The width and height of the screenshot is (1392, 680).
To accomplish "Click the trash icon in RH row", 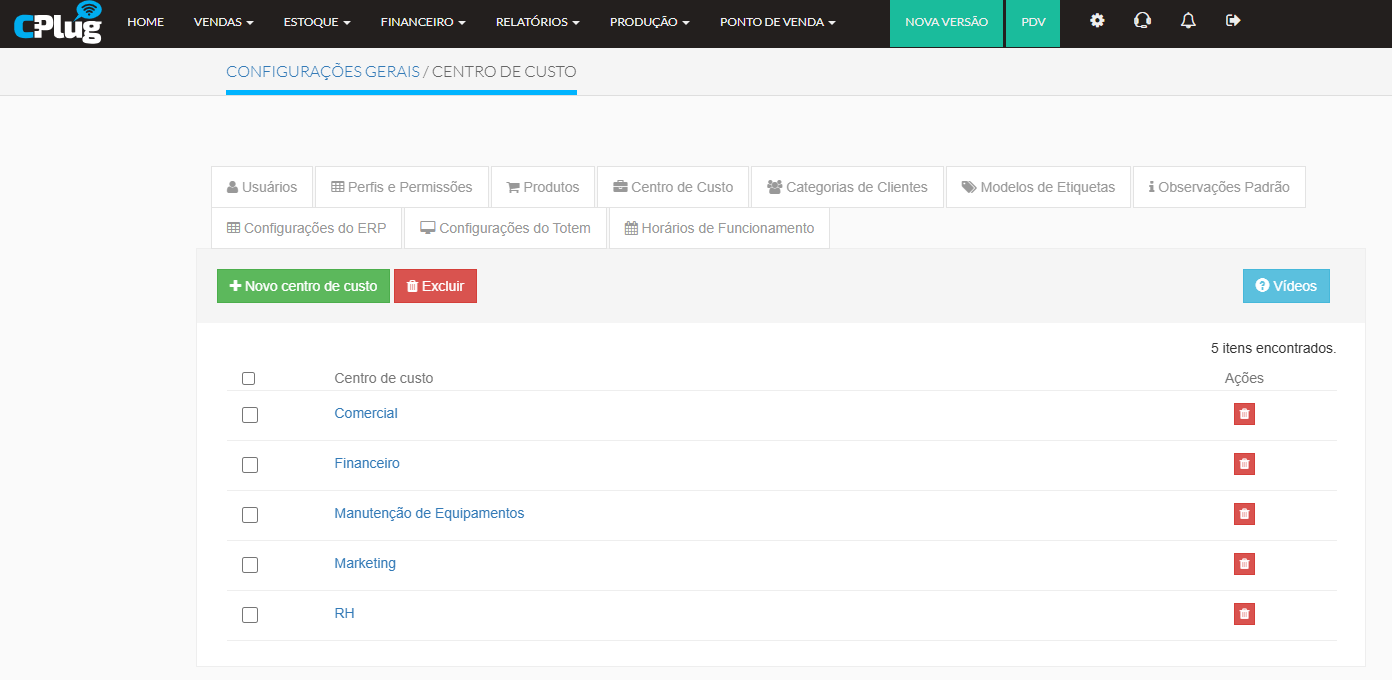I will 1244,614.
